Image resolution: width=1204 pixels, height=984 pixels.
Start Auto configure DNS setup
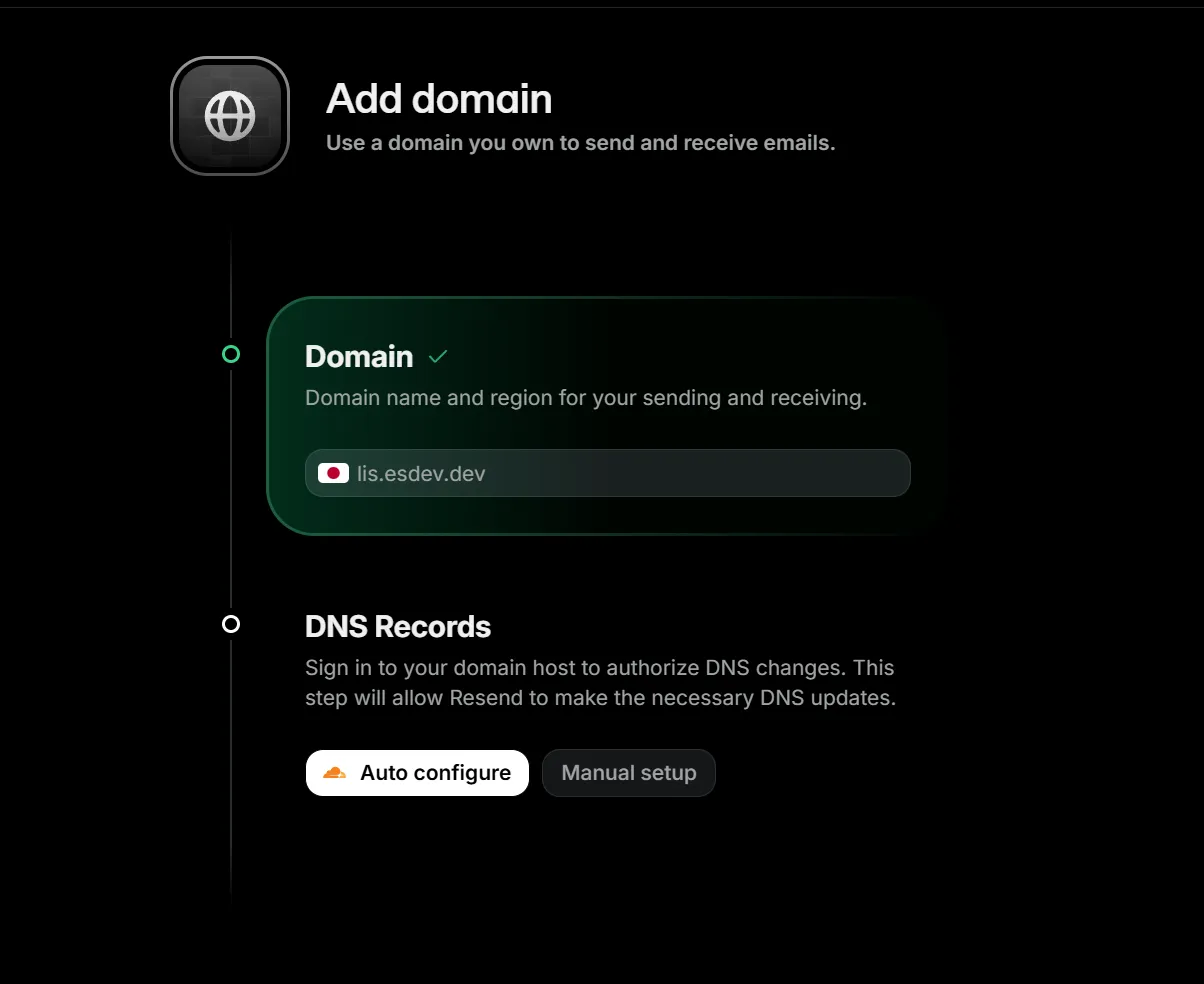417,773
